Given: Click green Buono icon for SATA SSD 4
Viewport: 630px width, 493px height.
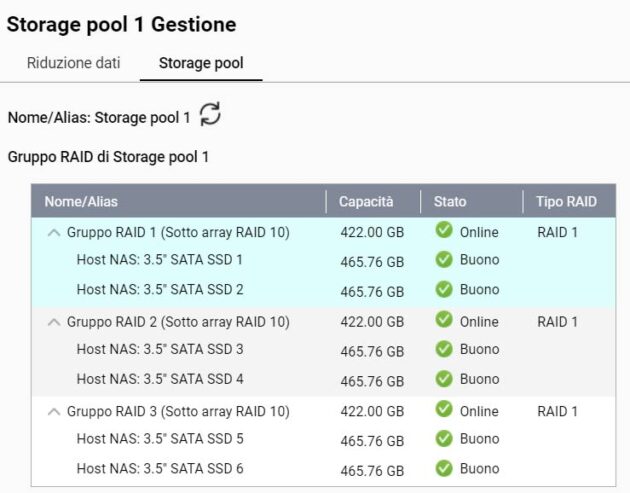Looking at the screenshot, I should [444, 380].
